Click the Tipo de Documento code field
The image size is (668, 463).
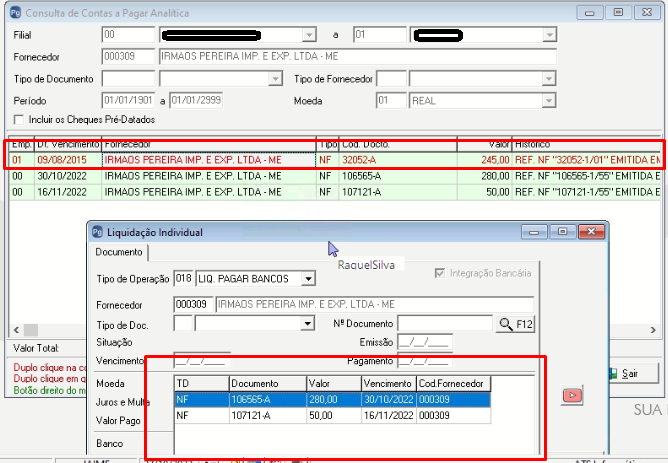tap(128, 79)
